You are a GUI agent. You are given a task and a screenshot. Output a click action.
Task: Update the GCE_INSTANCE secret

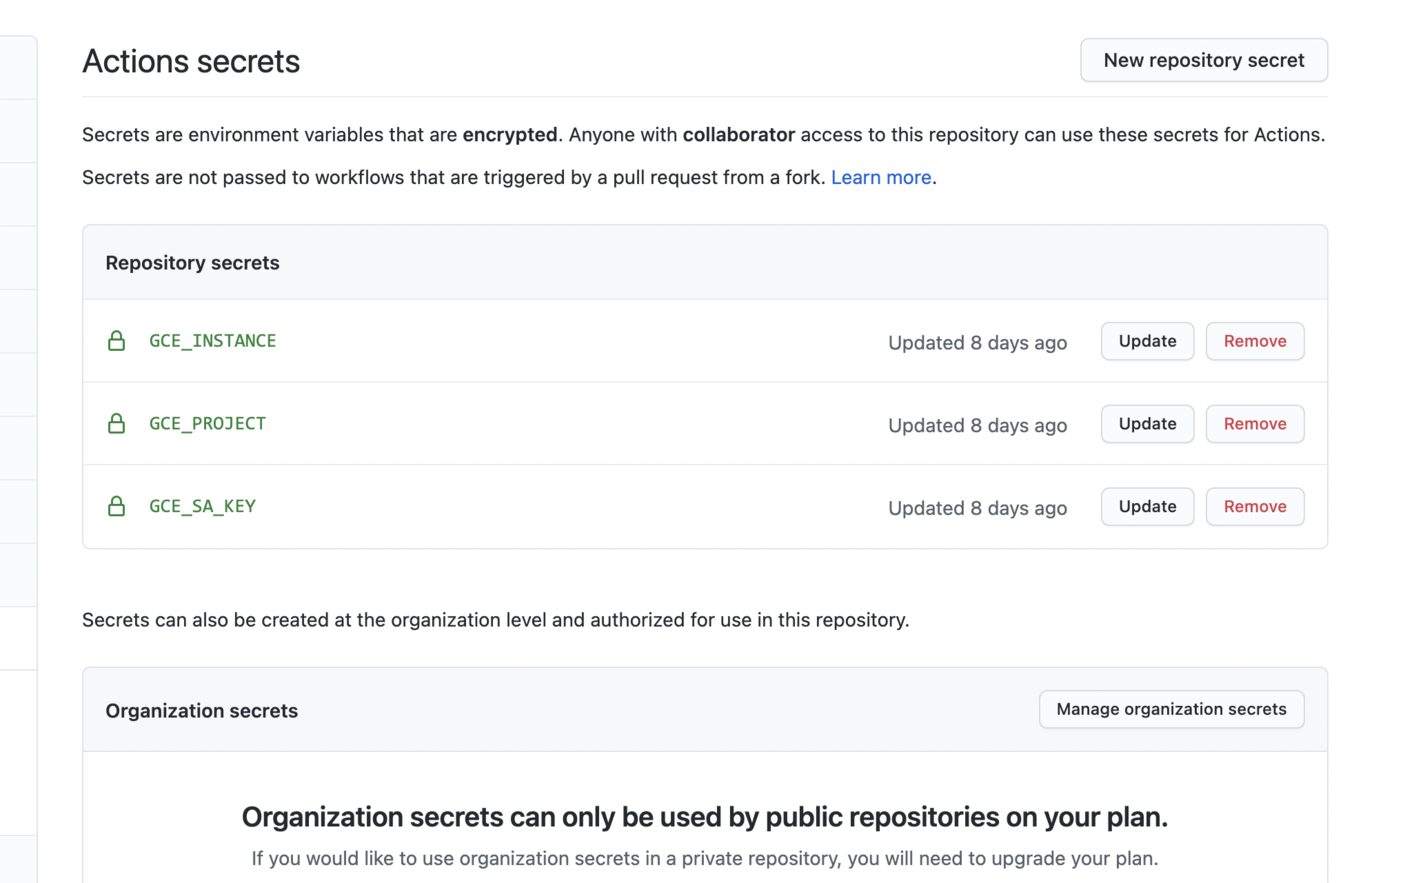coord(1147,341)
